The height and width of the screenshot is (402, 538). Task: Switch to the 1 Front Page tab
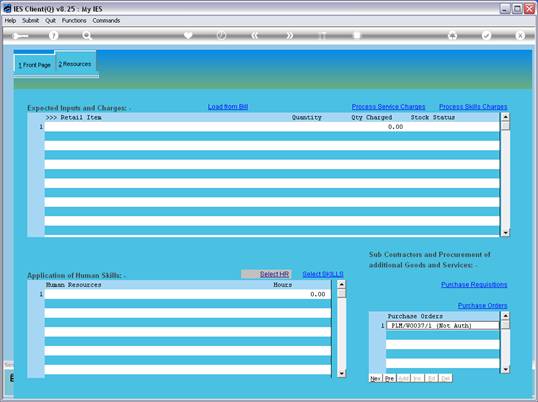coord(34,65)
